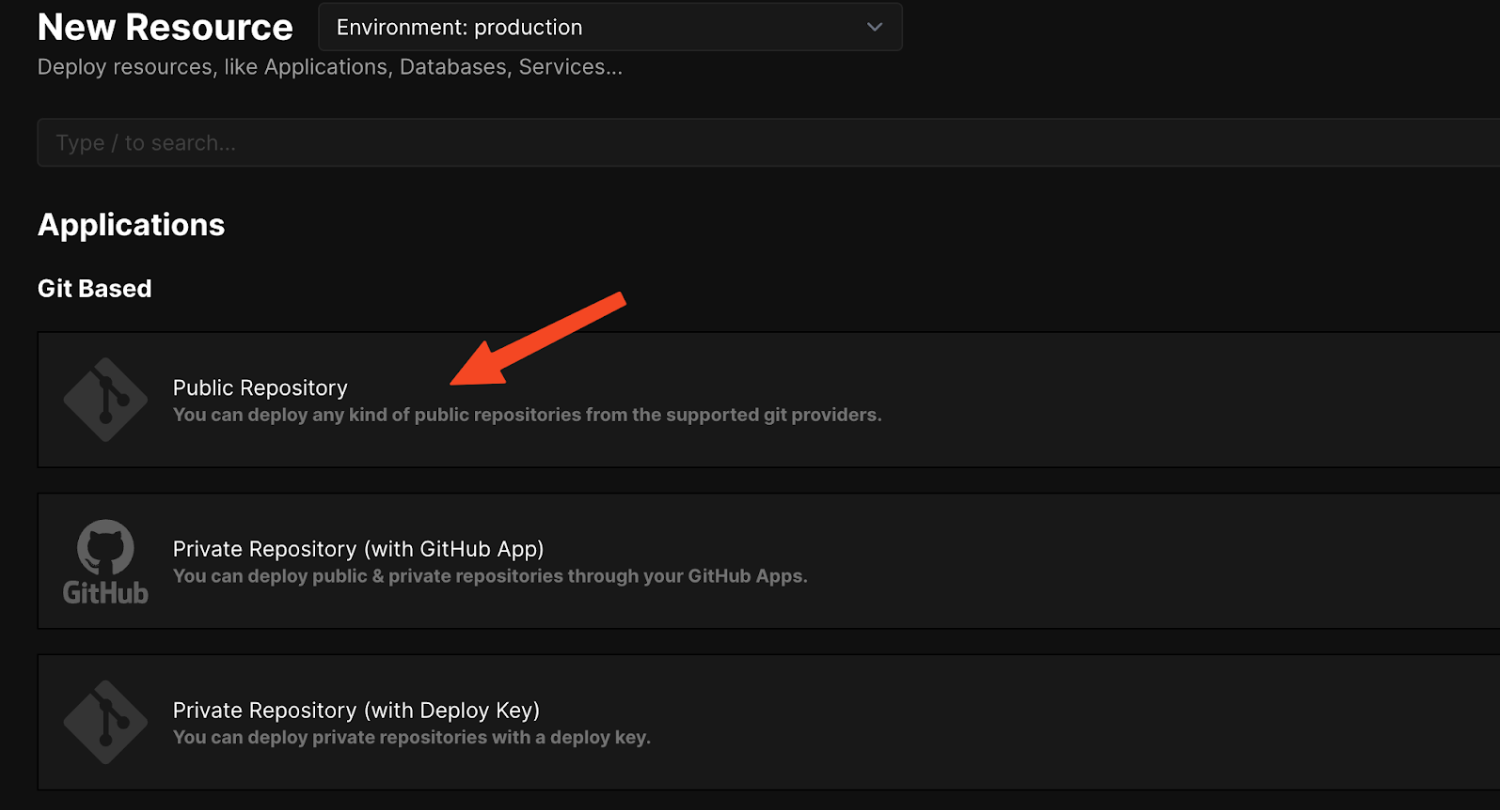Pick 'Private Repository (with Deploy Key)' title
Image resolution: width=1500 pixels, height=810 pixels.
coord(356,710)
